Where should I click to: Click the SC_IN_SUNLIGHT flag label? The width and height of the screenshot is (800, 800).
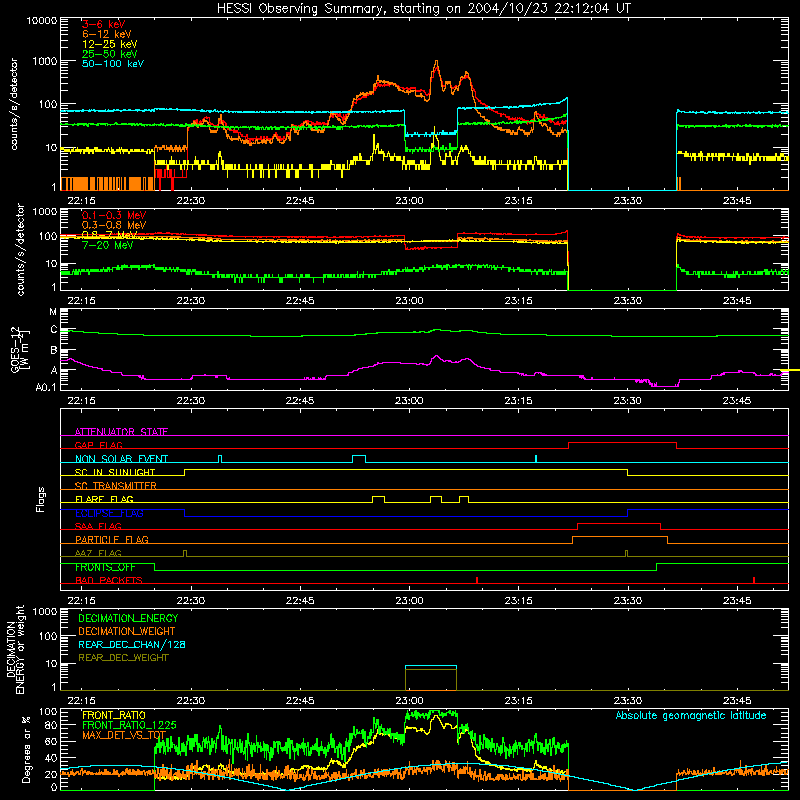tap(115, 472)
